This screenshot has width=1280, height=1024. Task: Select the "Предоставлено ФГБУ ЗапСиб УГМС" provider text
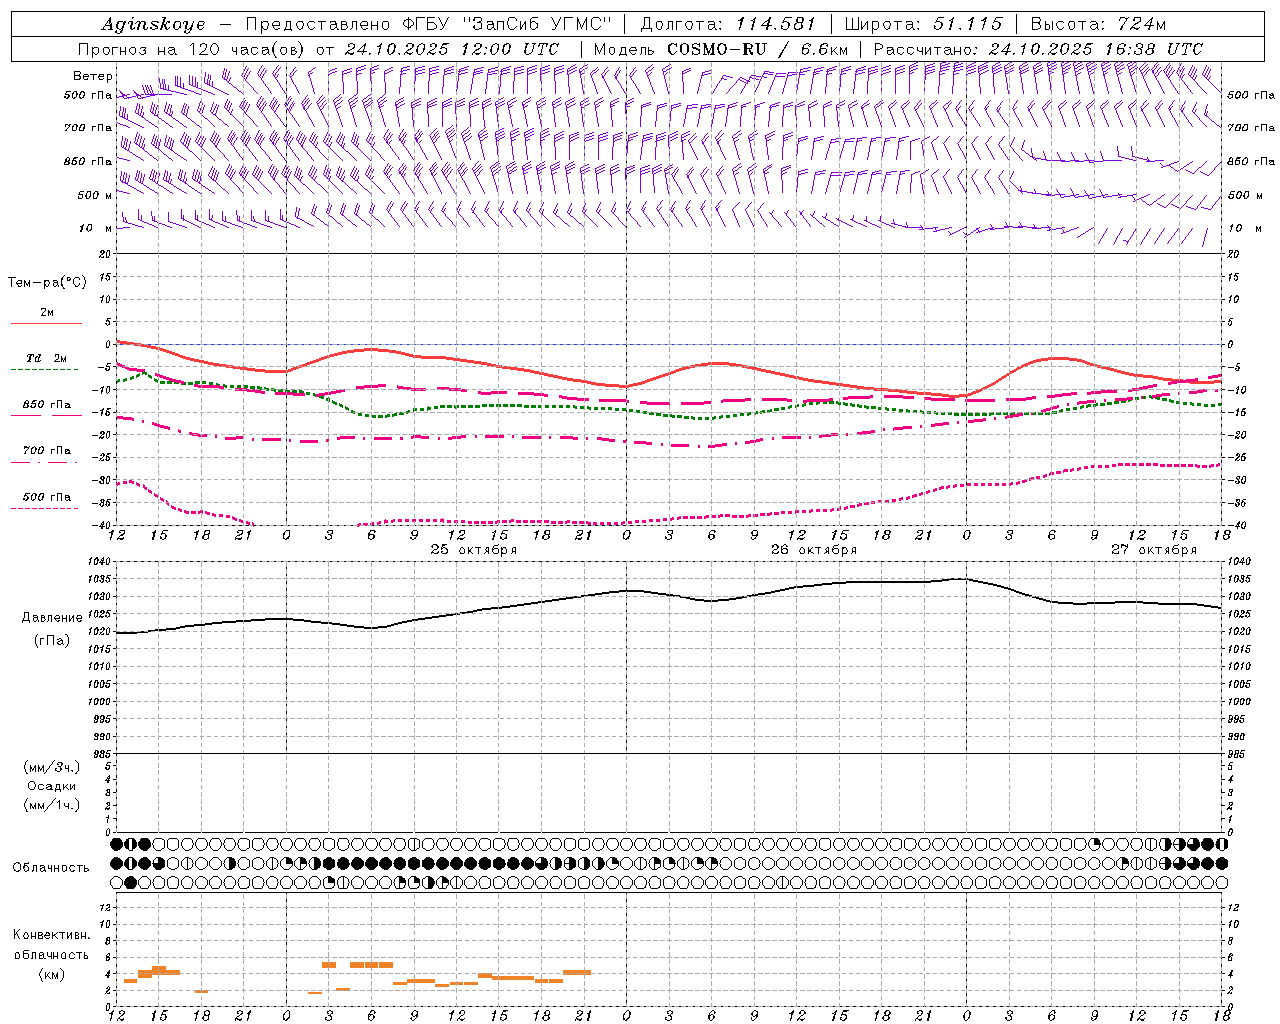[428, 24]
